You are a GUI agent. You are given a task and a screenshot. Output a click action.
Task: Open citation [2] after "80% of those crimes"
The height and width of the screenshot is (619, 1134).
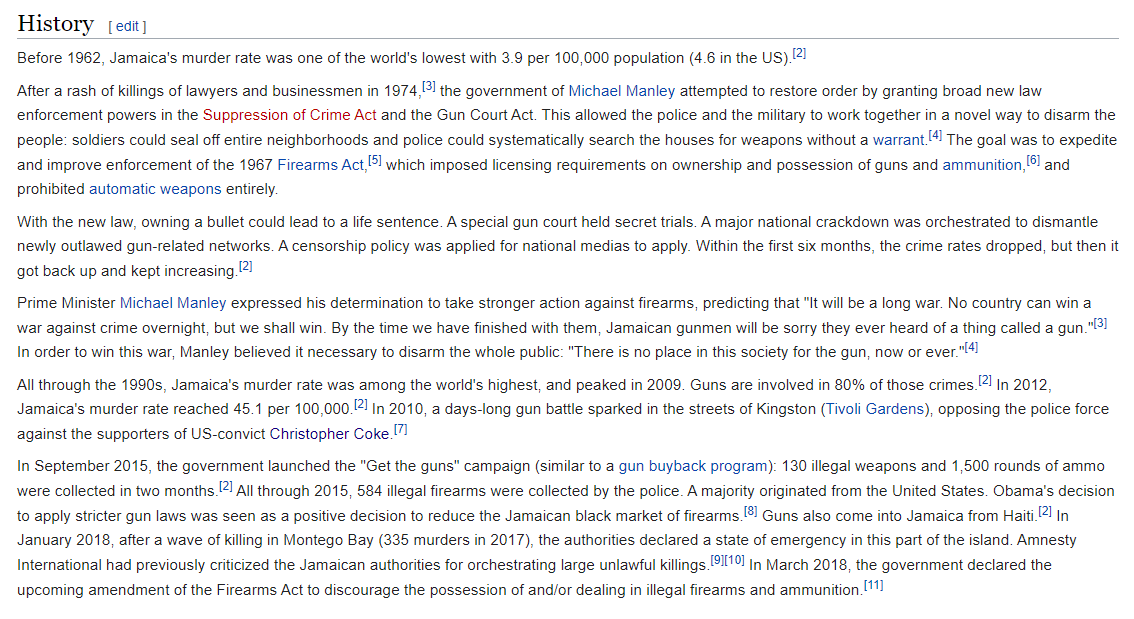985,380
